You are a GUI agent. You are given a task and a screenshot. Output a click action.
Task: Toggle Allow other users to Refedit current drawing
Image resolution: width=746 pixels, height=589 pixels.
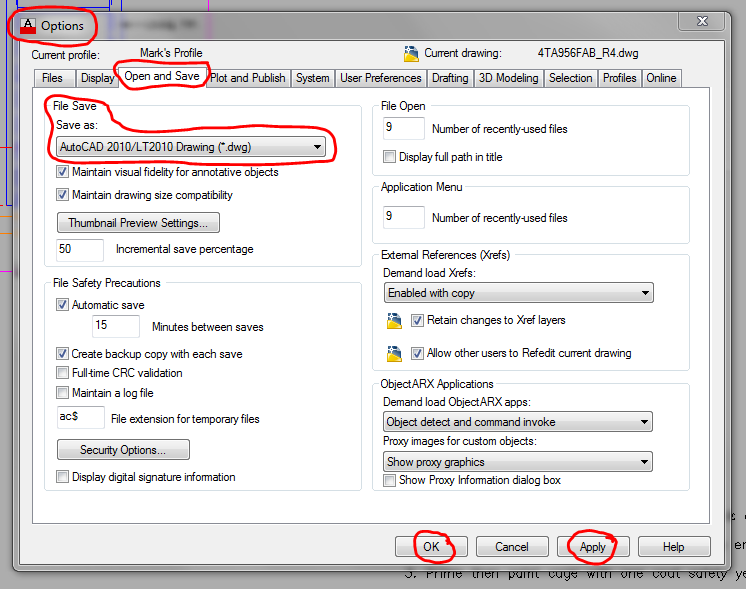(x=417, y=353)
